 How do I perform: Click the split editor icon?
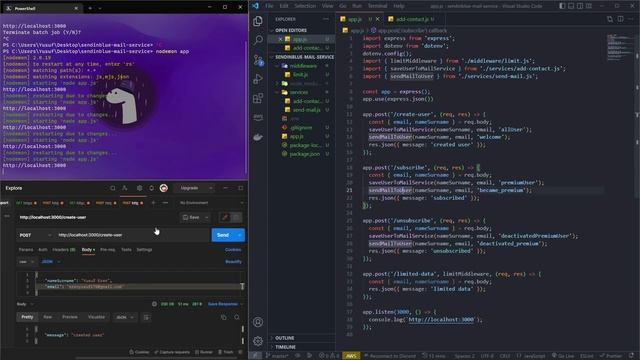point(620,19)
